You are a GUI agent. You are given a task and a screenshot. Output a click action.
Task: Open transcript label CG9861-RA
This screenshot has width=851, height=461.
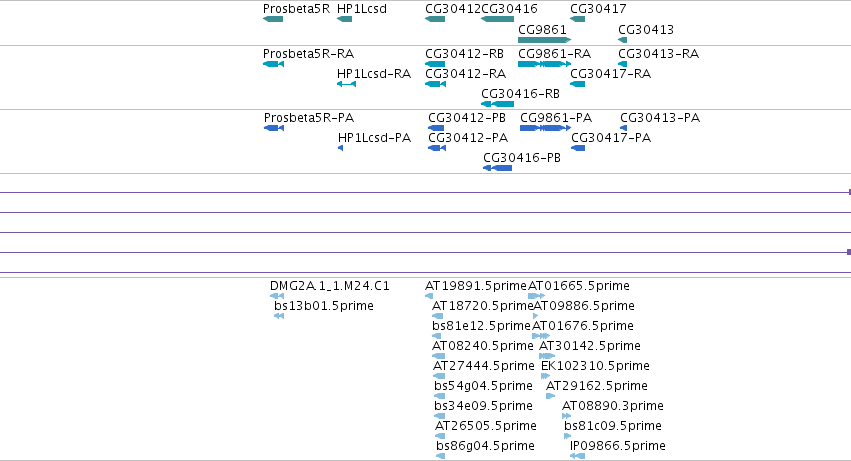click(555, 54)
